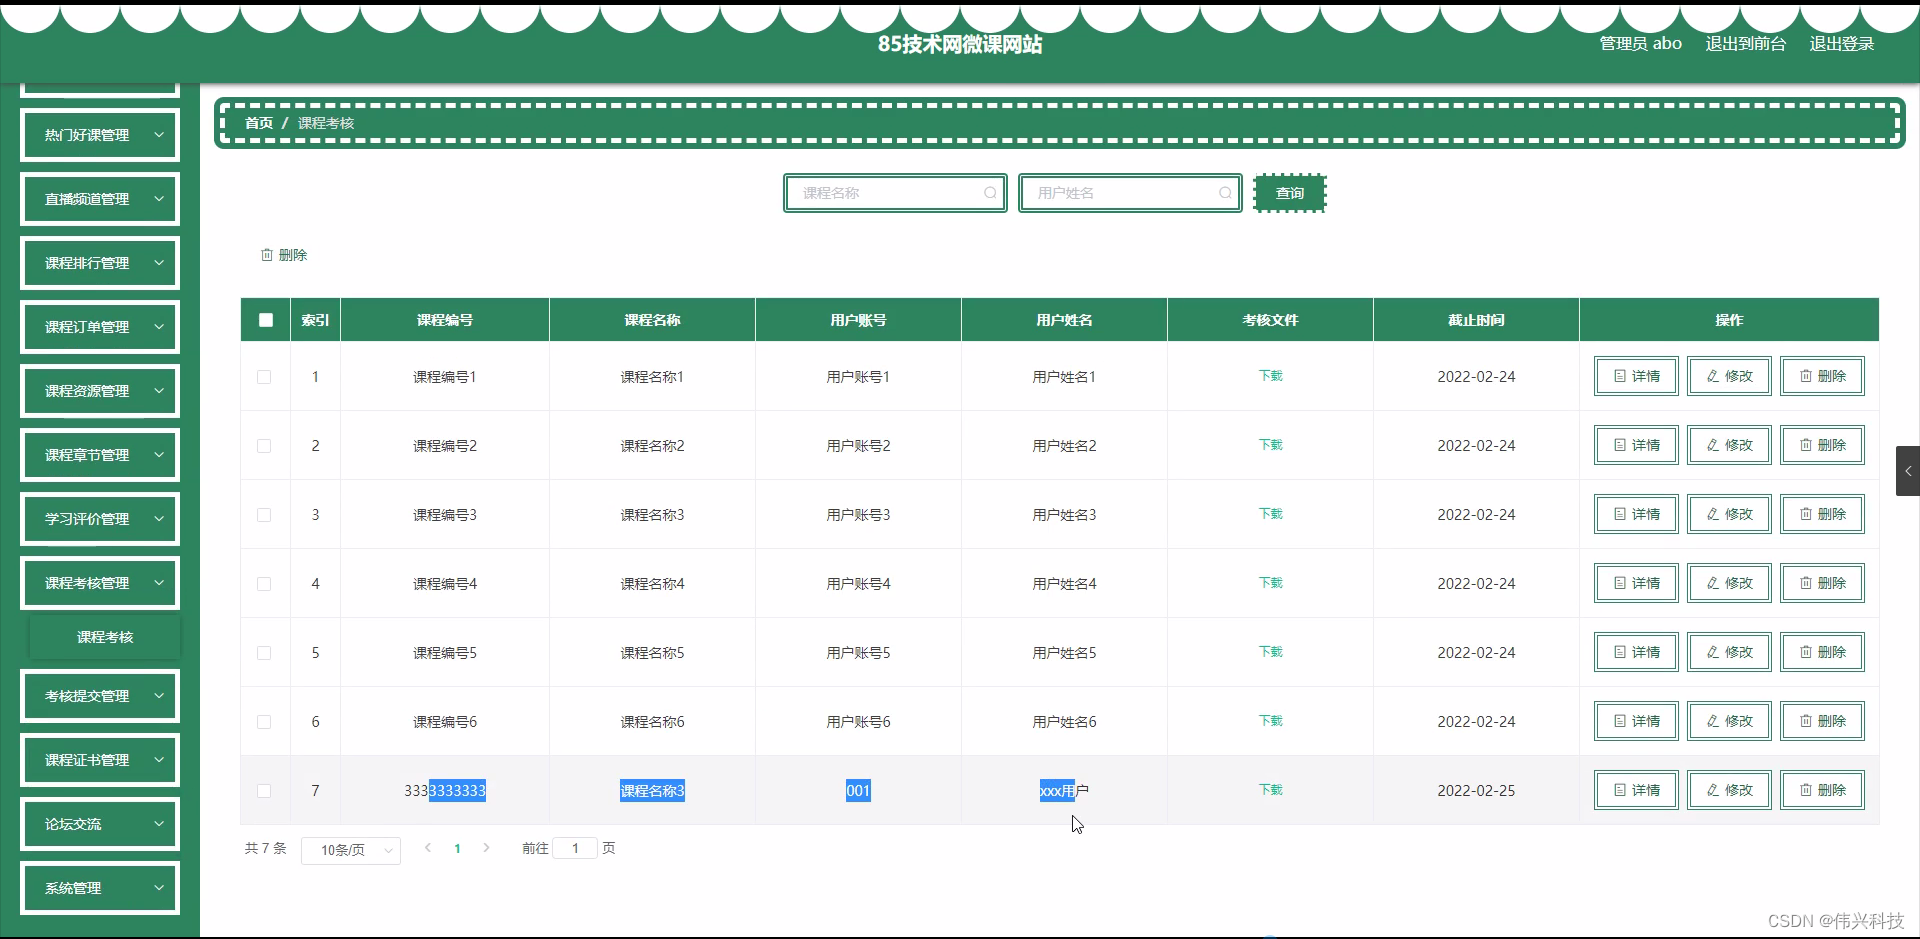Screen dimensions: 1920x939
Task: Download the 考核文件 for 课程名称2
Action: (x=1269, y=445)
